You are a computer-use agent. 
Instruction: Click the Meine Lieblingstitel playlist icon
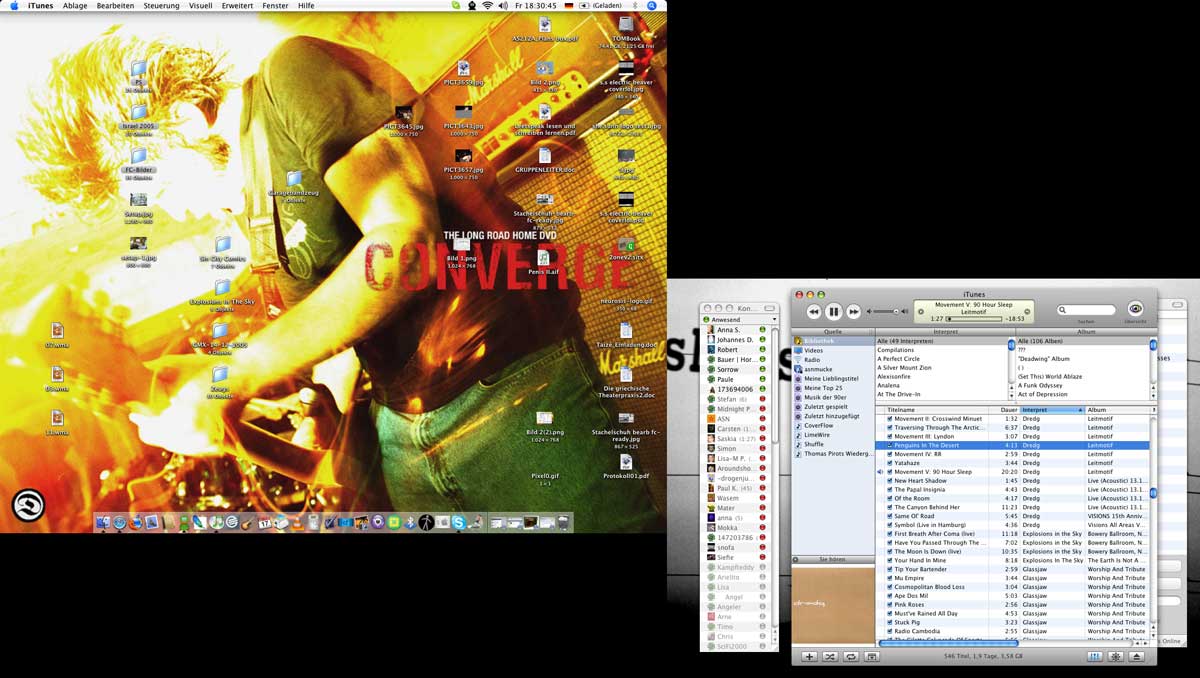[x=798, y=379]
